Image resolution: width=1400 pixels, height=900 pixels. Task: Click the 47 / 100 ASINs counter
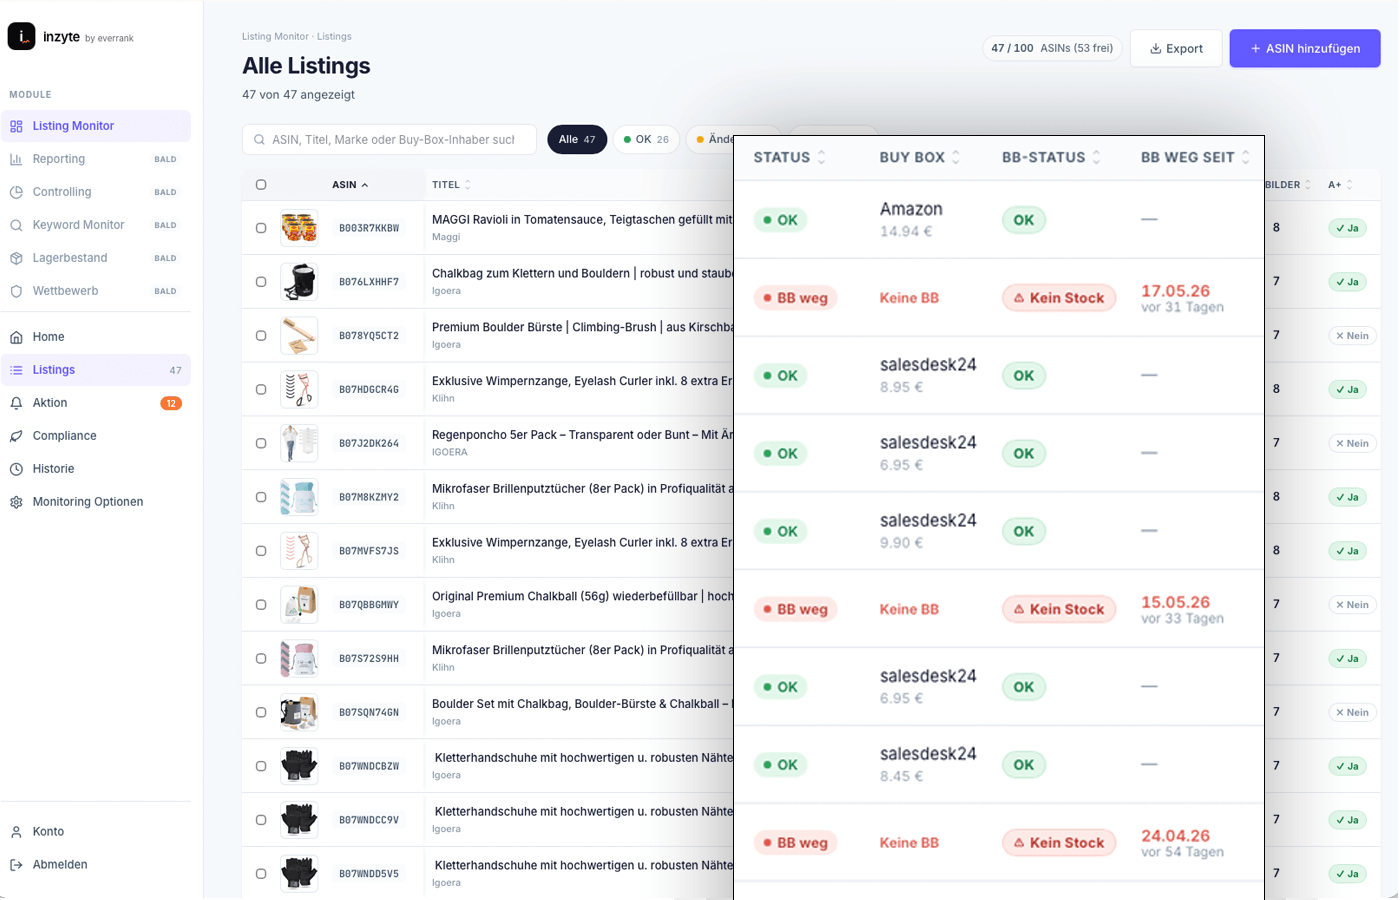point(1052,48)
